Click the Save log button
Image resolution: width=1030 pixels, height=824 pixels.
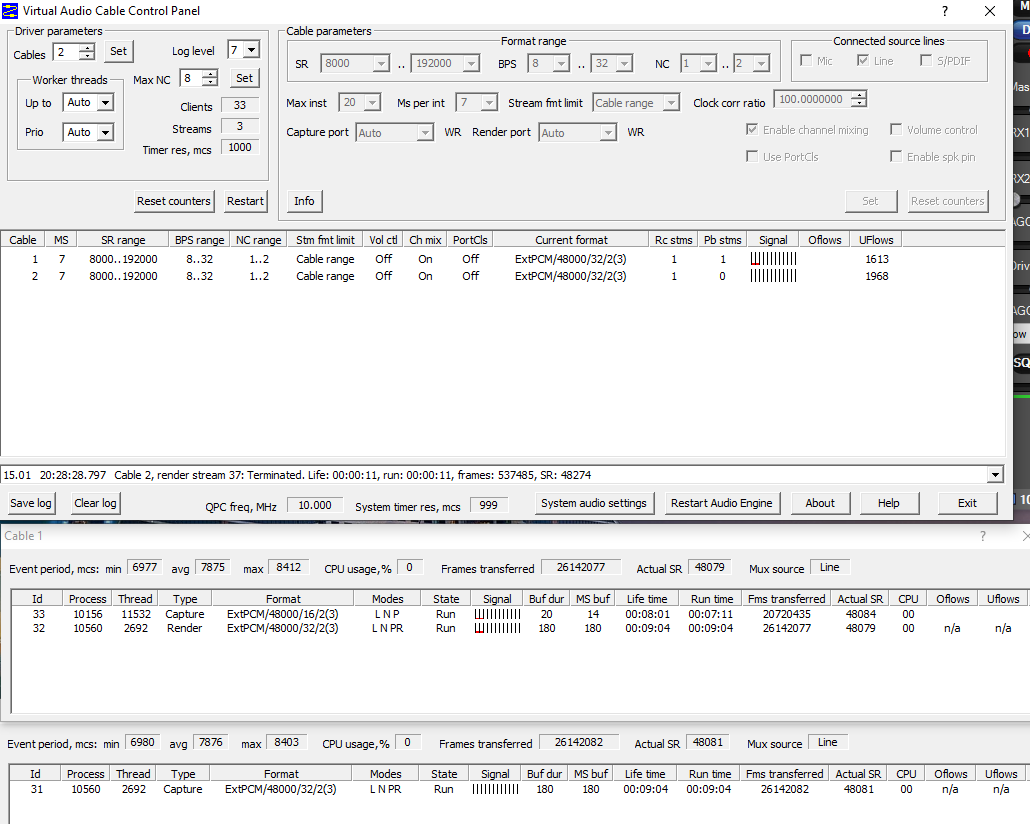pyautogui.click(x=31, y=503)
